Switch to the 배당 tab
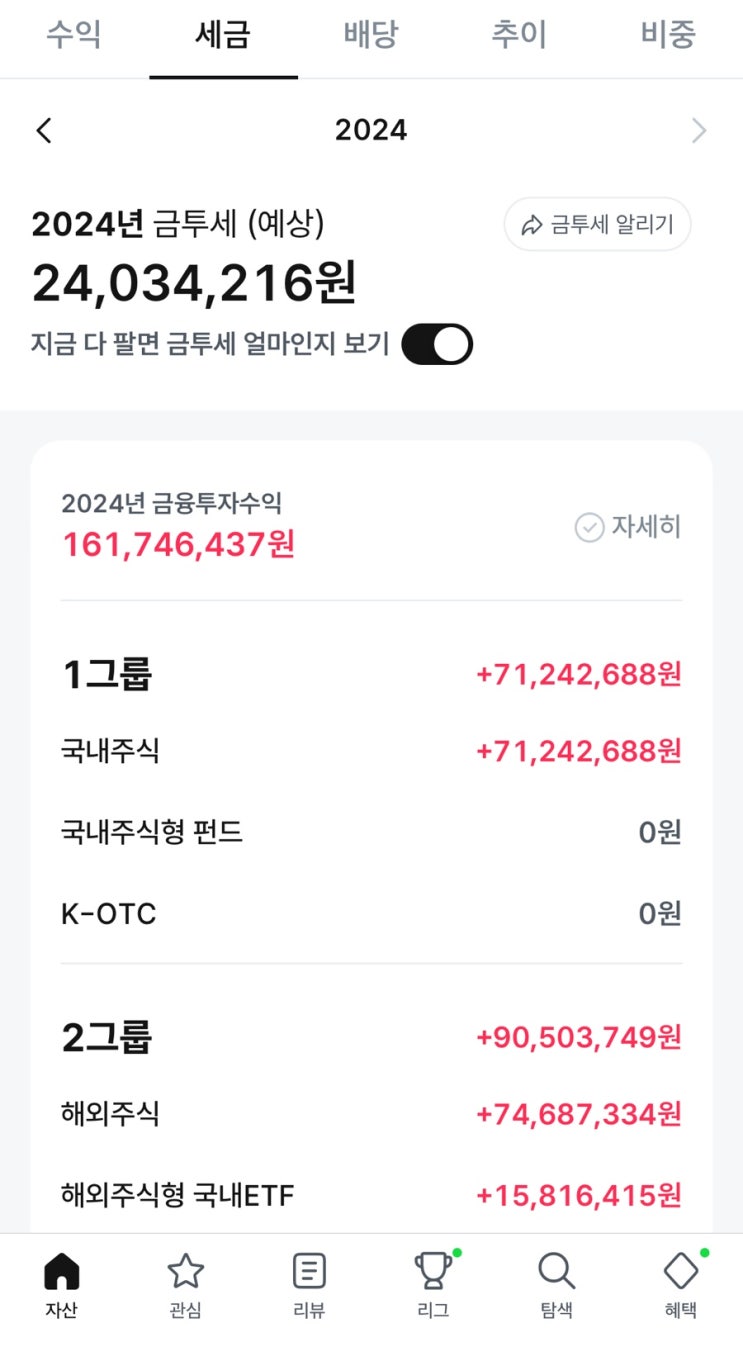Screen dimensions: 743x1361 [371, 35]
